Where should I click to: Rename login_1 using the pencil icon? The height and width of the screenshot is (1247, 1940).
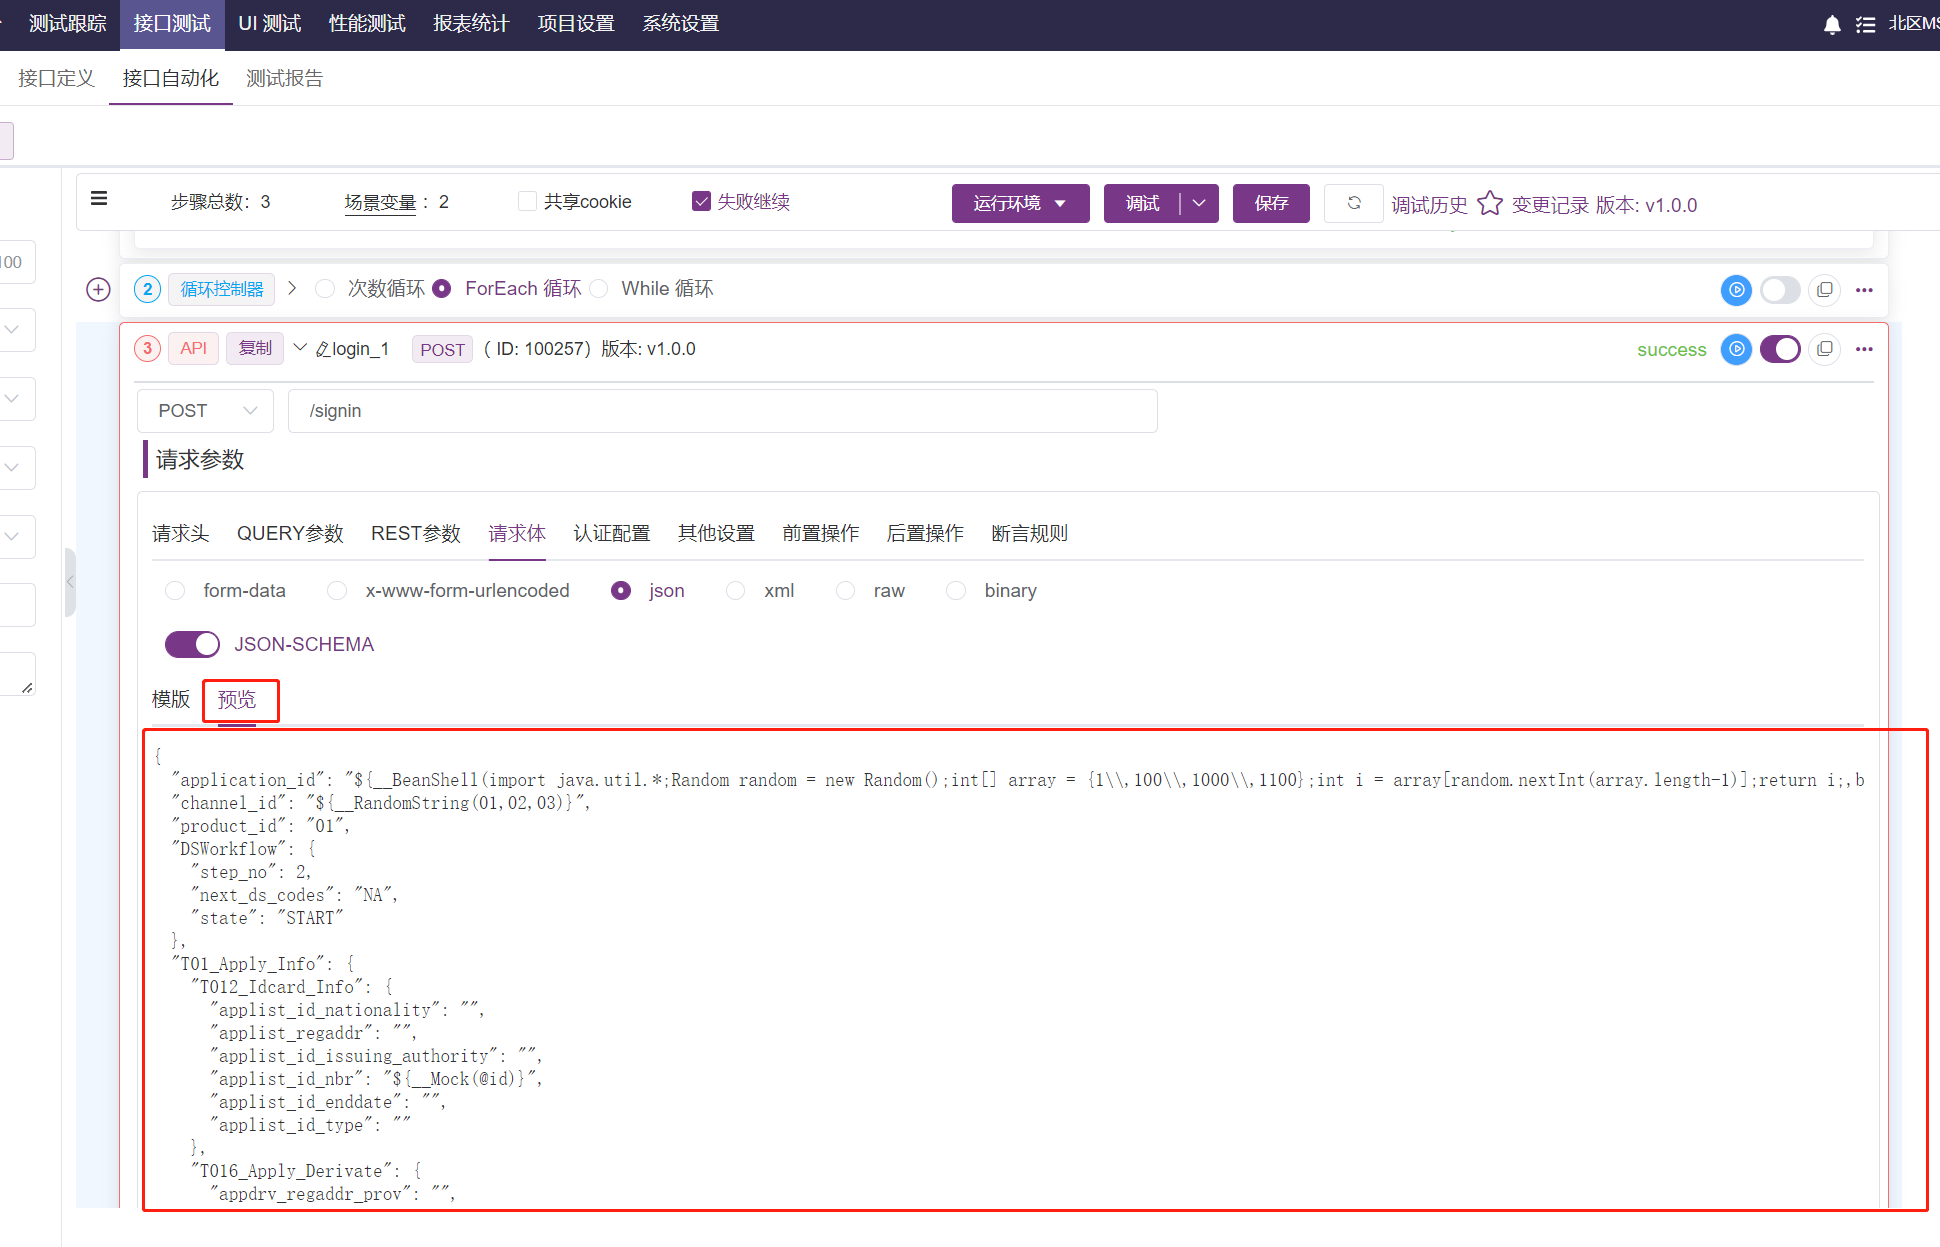click(x=321, y=348)
